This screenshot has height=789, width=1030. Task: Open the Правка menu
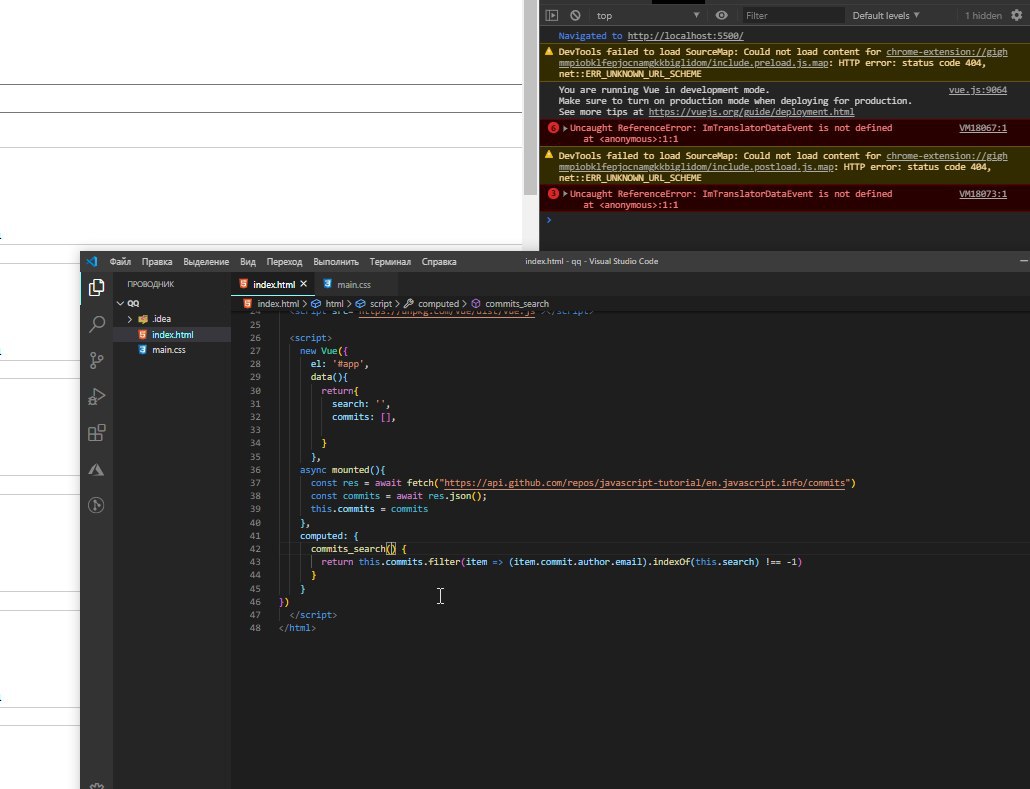point(157,261)
